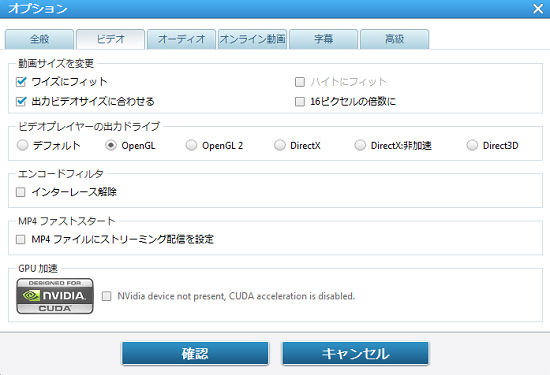Open the 高級 tab
The width and height of the screenshot is (550, 375).
[x=395, y=39]
